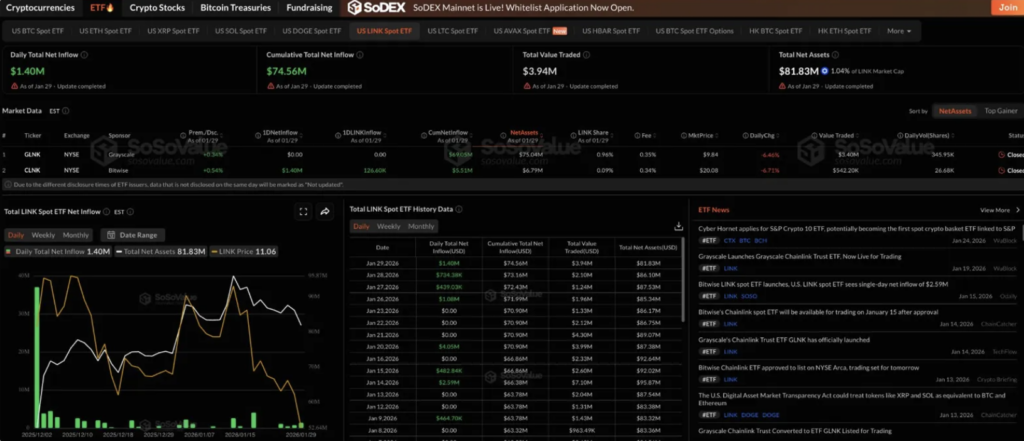Switch to US BTC Spot ETF tab
The height and width of the screenshot is (441, 1024).
click(37, 31)
